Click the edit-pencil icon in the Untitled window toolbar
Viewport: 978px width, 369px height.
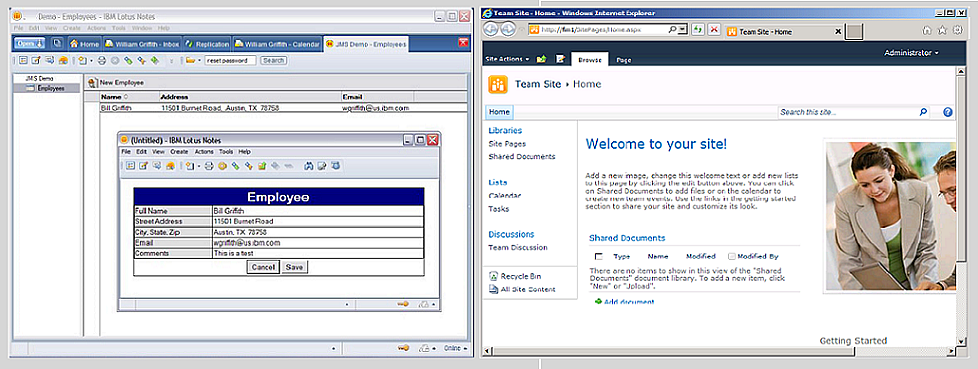143,166
